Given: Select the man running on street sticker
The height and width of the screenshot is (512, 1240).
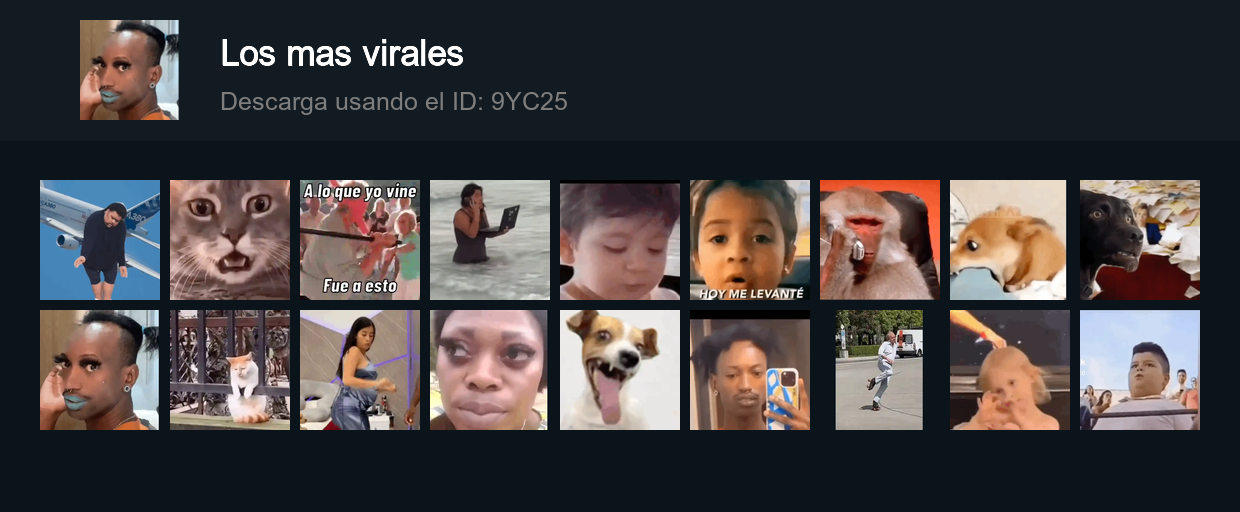Looking at the screenshot, I should point(880,370).
